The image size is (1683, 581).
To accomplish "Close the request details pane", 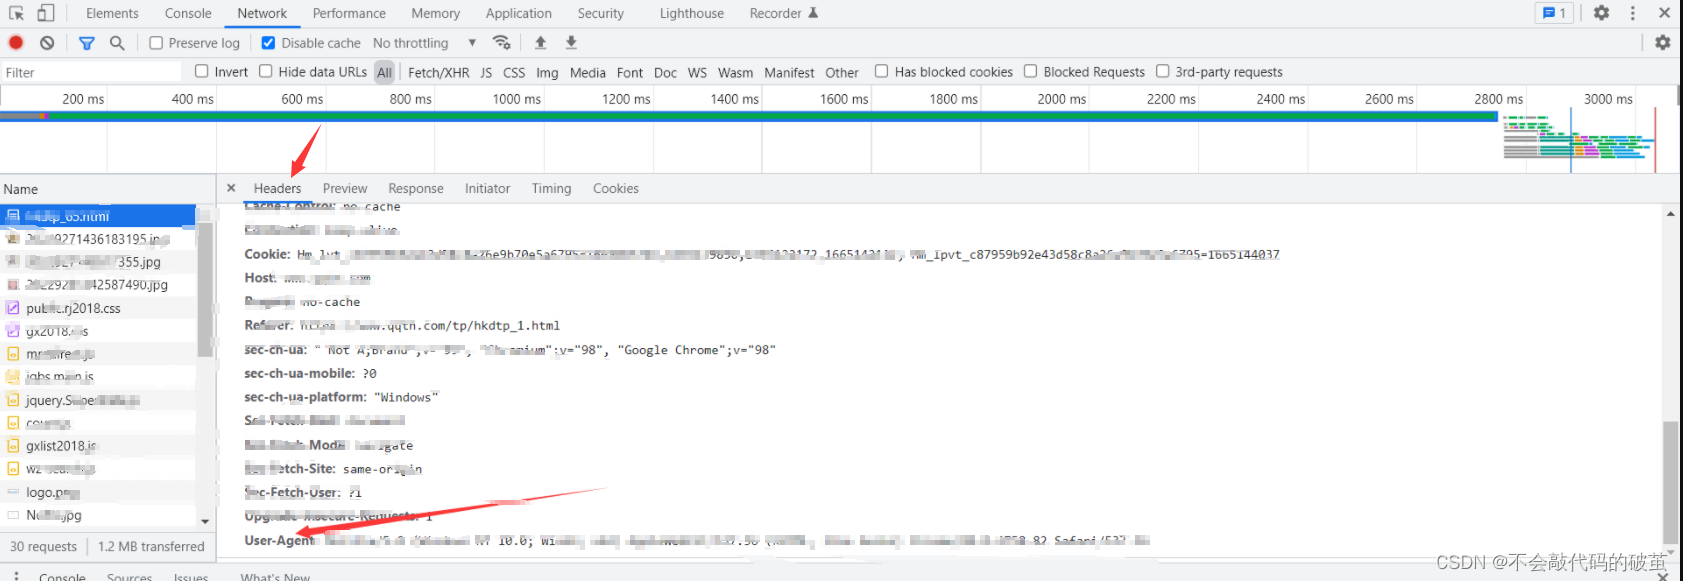I will (x=231, y=188).
